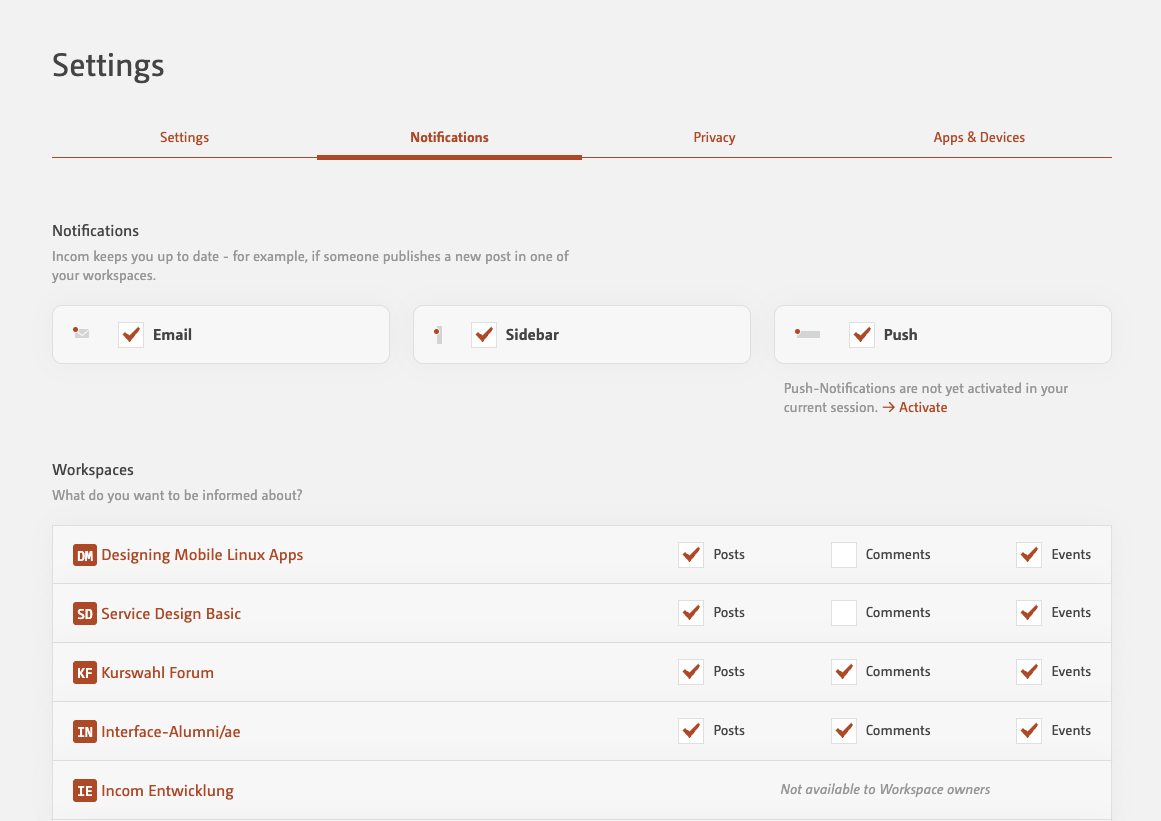Uncheck Posts for Interface-Alumni/ae
1161x821 pixels.
click(691, 731)
